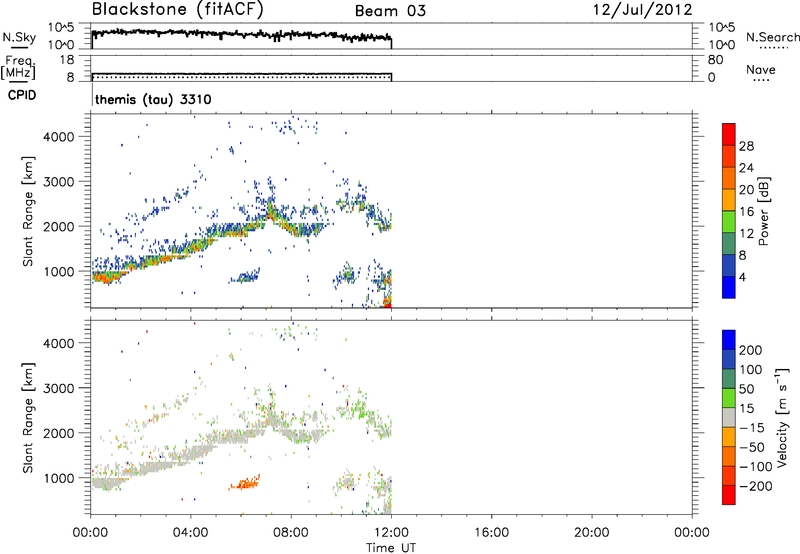Click the 08:00 time axis label
This screenshot has width=800, height=554.
(291, 533)
